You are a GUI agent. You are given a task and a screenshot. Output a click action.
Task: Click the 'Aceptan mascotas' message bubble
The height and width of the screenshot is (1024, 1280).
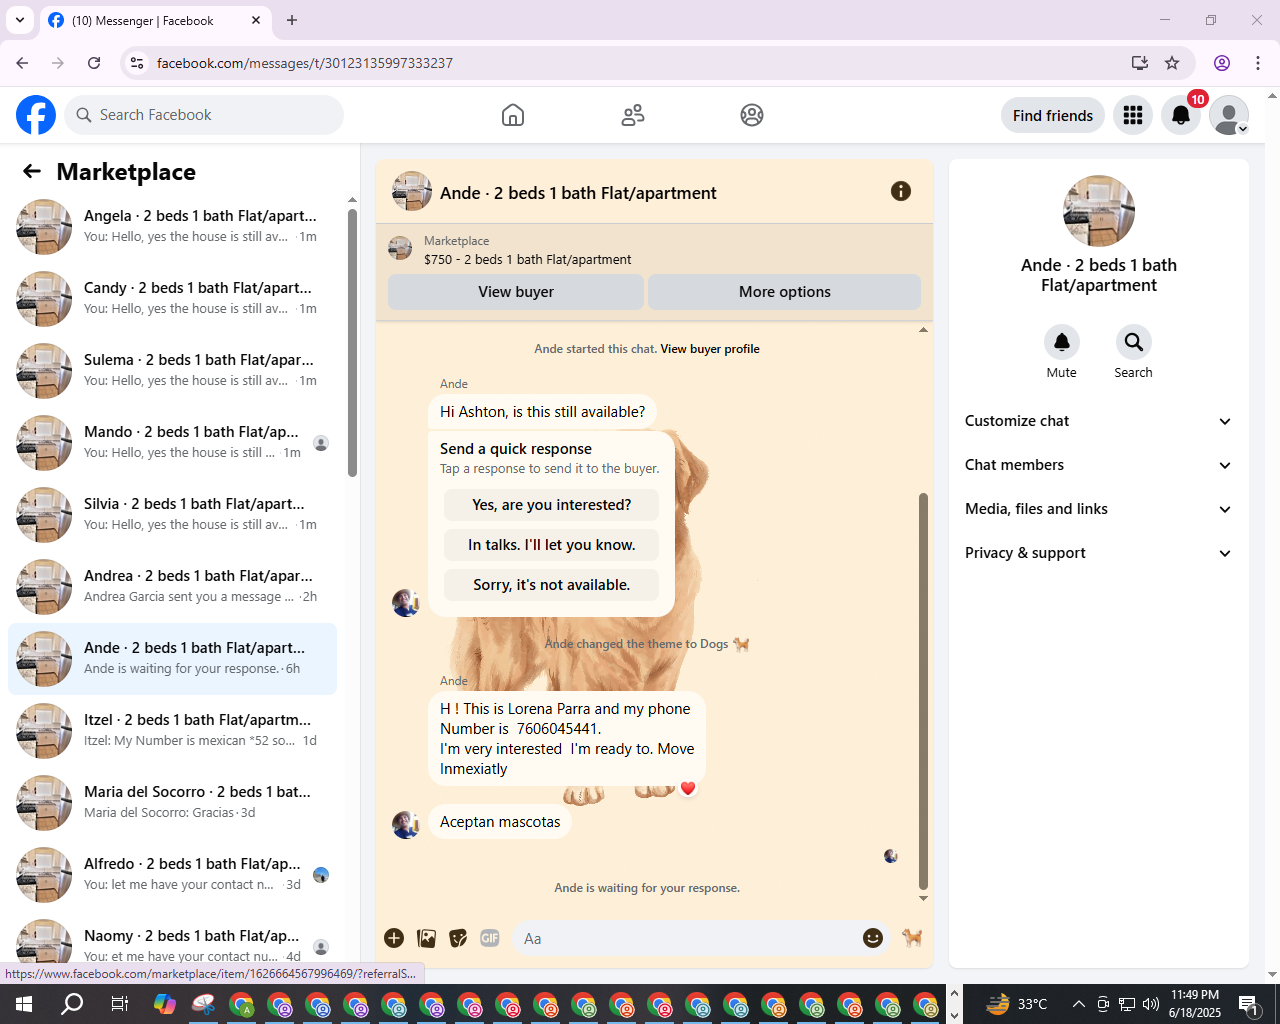pos(500,822)
